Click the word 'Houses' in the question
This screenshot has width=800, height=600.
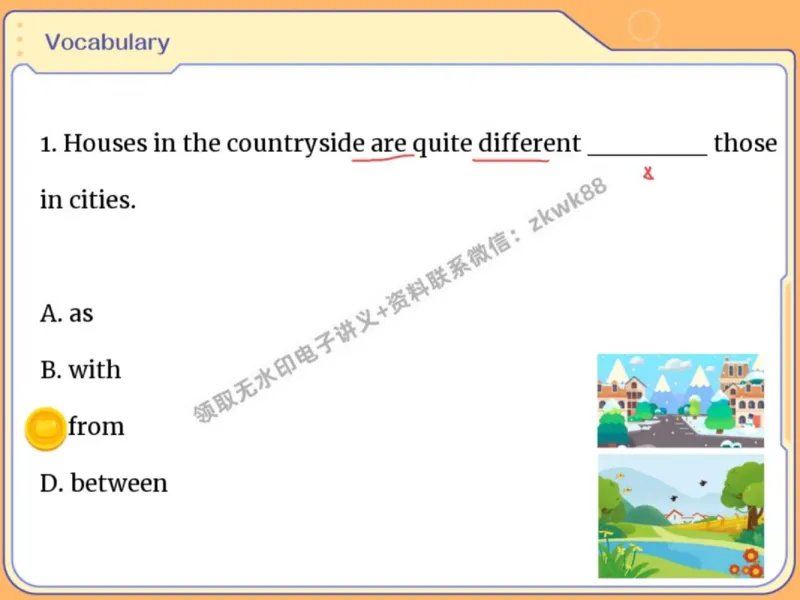(105, 143)
